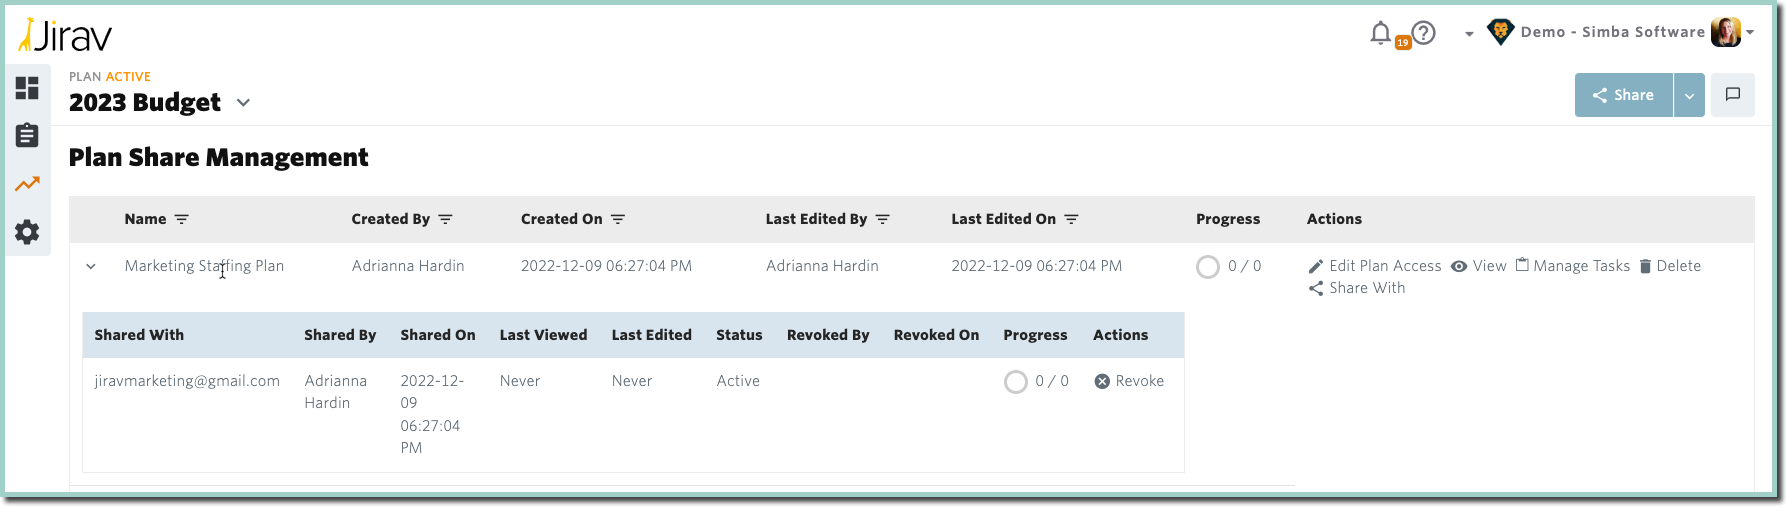The image size is (1787, 507).
Task: Revoke access for jiravmarketing@gmail.com
Action: [x=1129, y=381]
